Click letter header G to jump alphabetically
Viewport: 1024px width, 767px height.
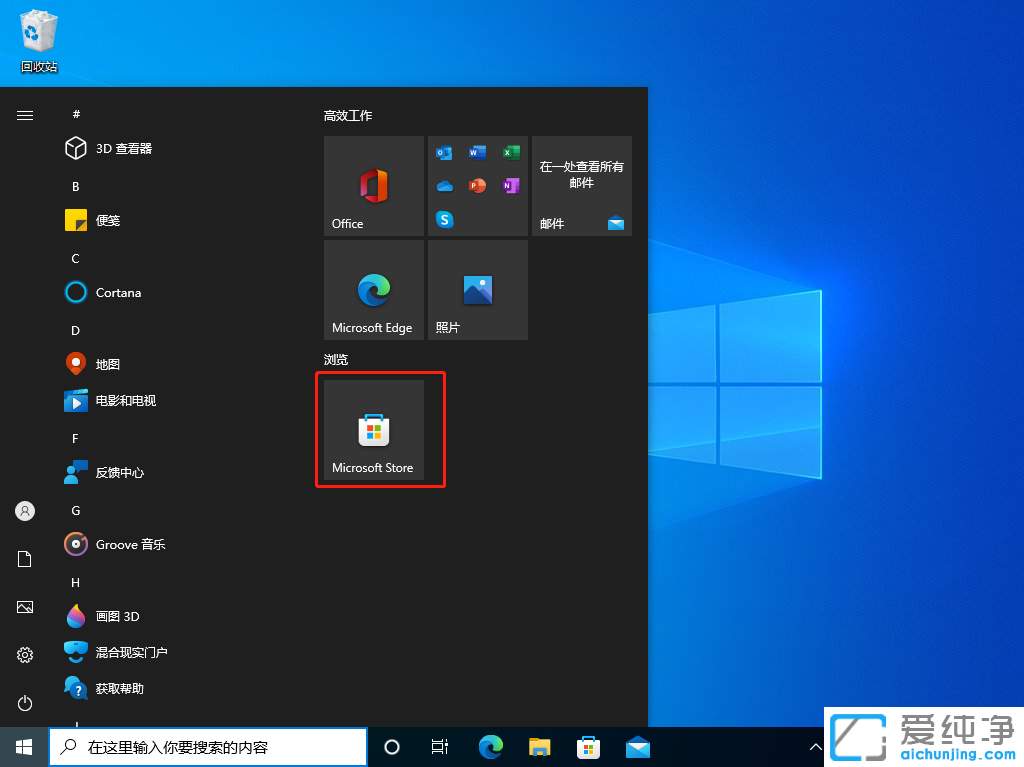pyautogui.click(x=77, y=510)
